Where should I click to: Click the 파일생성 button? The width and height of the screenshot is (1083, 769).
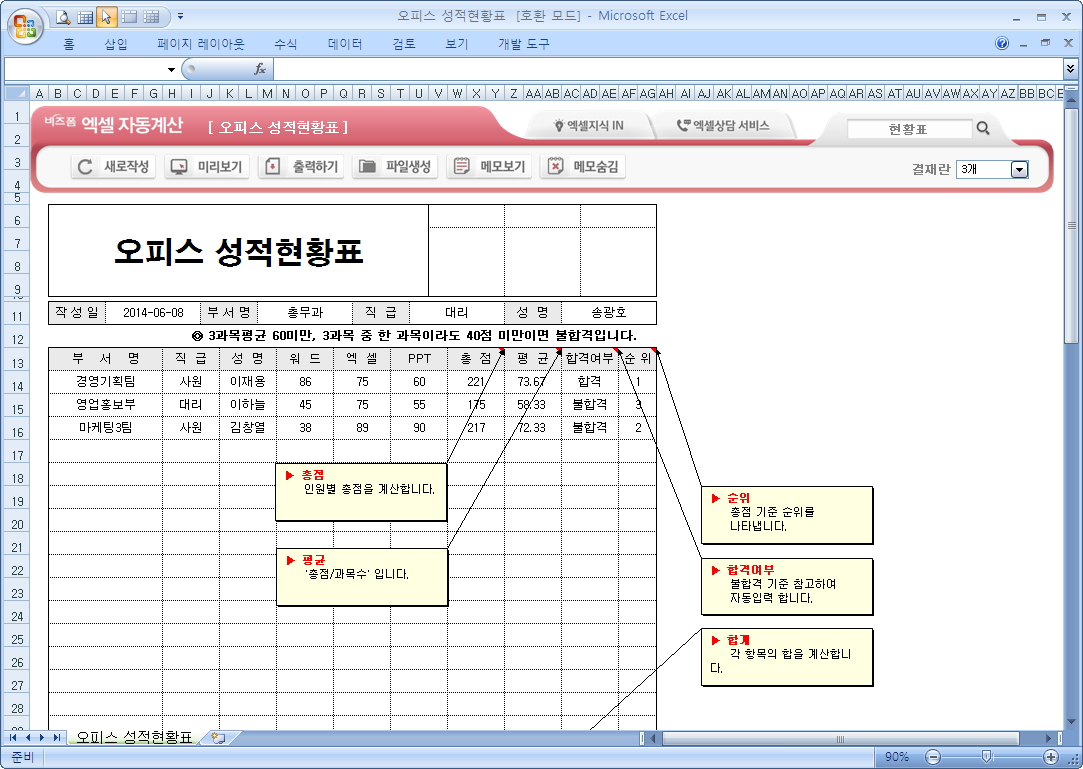tap(395, 167)
